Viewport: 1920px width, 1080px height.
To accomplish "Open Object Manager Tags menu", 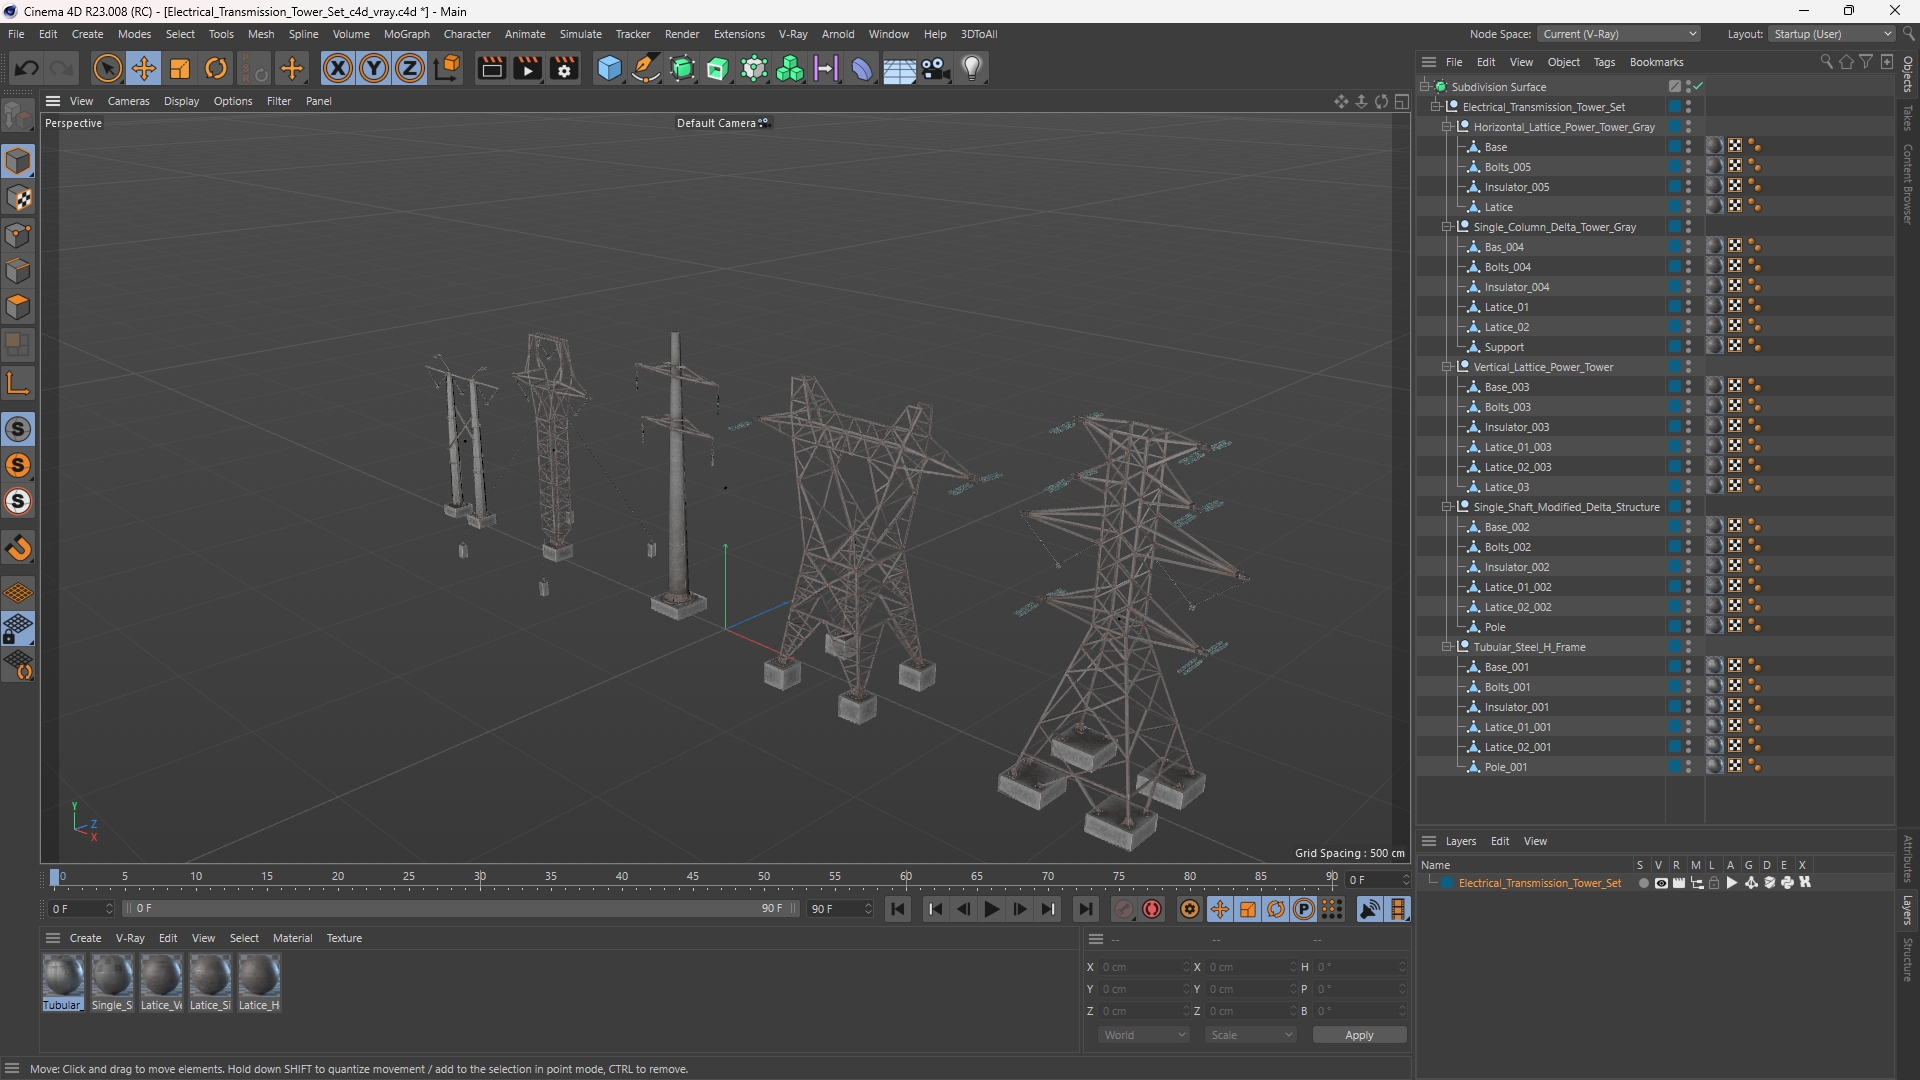I will pyautogui.click(x=1604, y=62).
